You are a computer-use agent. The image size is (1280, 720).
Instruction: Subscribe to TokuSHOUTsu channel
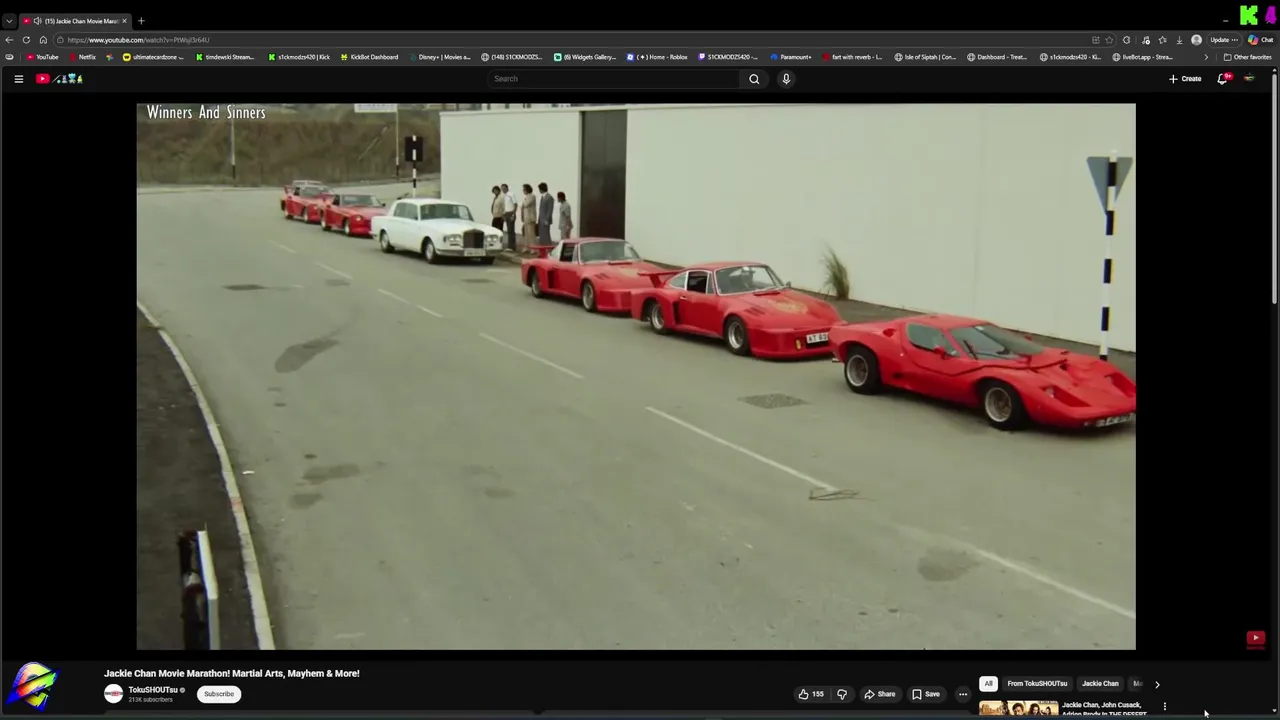point(219,694)
